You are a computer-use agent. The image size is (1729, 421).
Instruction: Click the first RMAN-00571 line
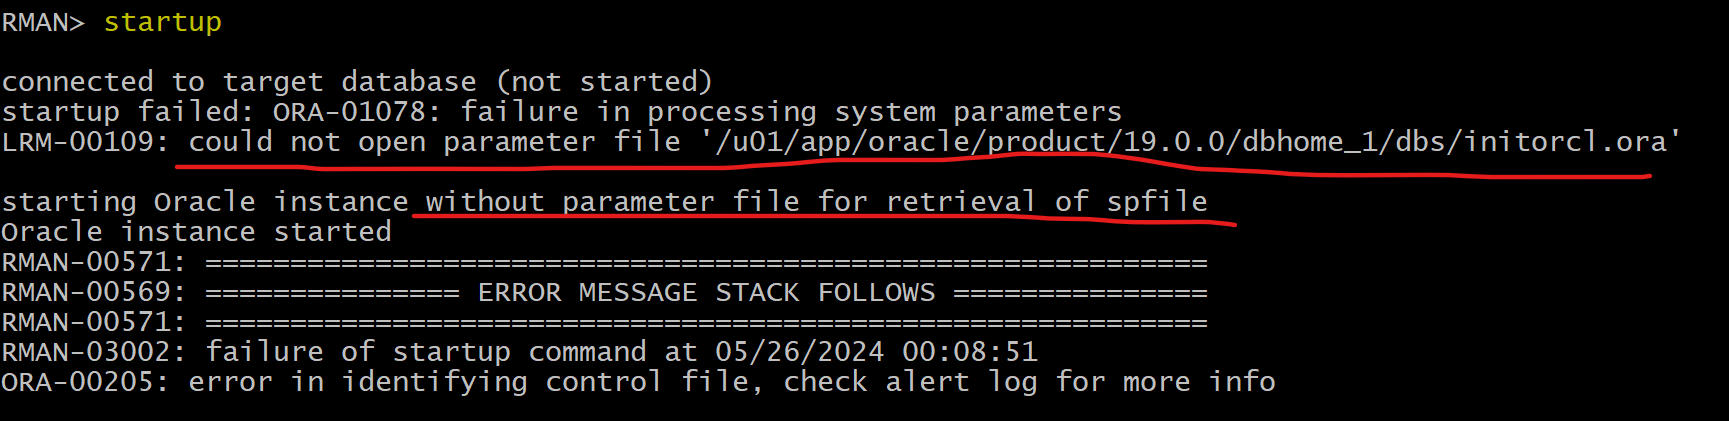tap(605, 263)
